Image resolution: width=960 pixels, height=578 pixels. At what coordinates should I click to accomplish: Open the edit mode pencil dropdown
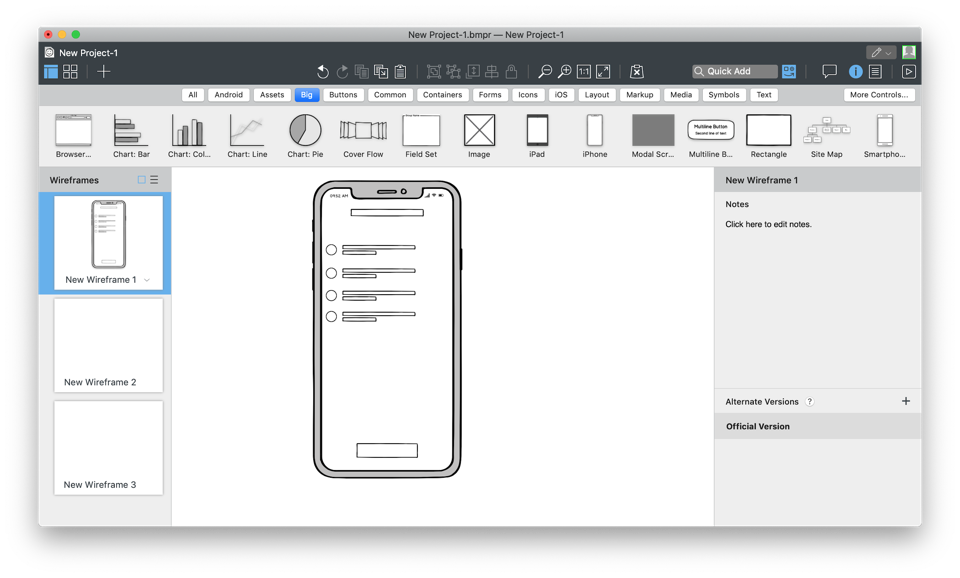[x=881, y=53]
